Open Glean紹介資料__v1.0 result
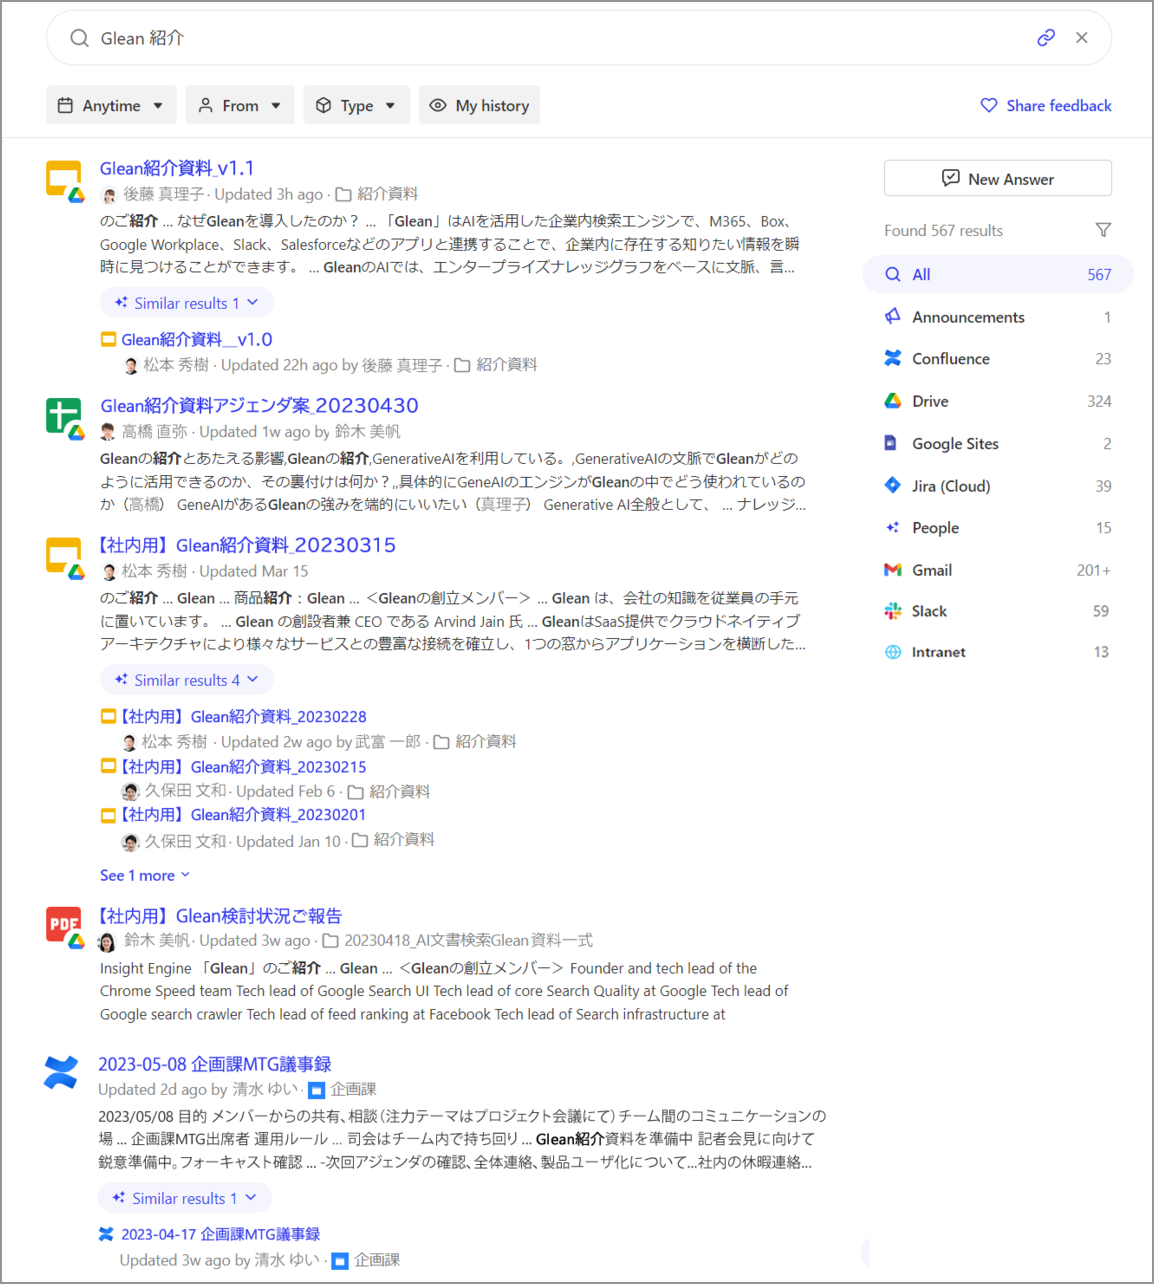This screenshot has height=1284, width=1154. coord(197,340)
